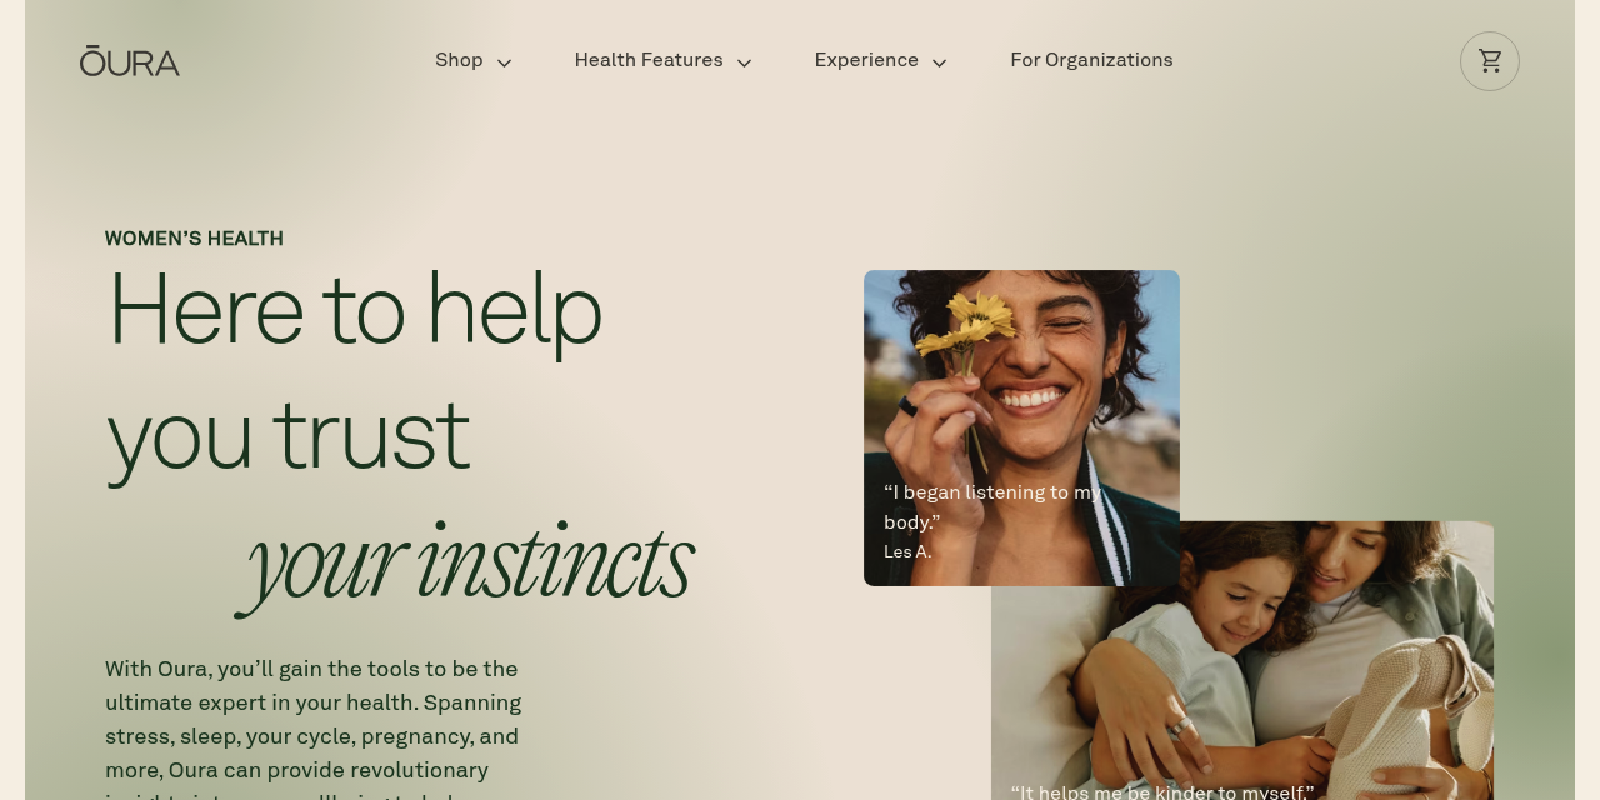
Task: Click the "It helps me be kinder" quote
Action: click(1162, 792)
